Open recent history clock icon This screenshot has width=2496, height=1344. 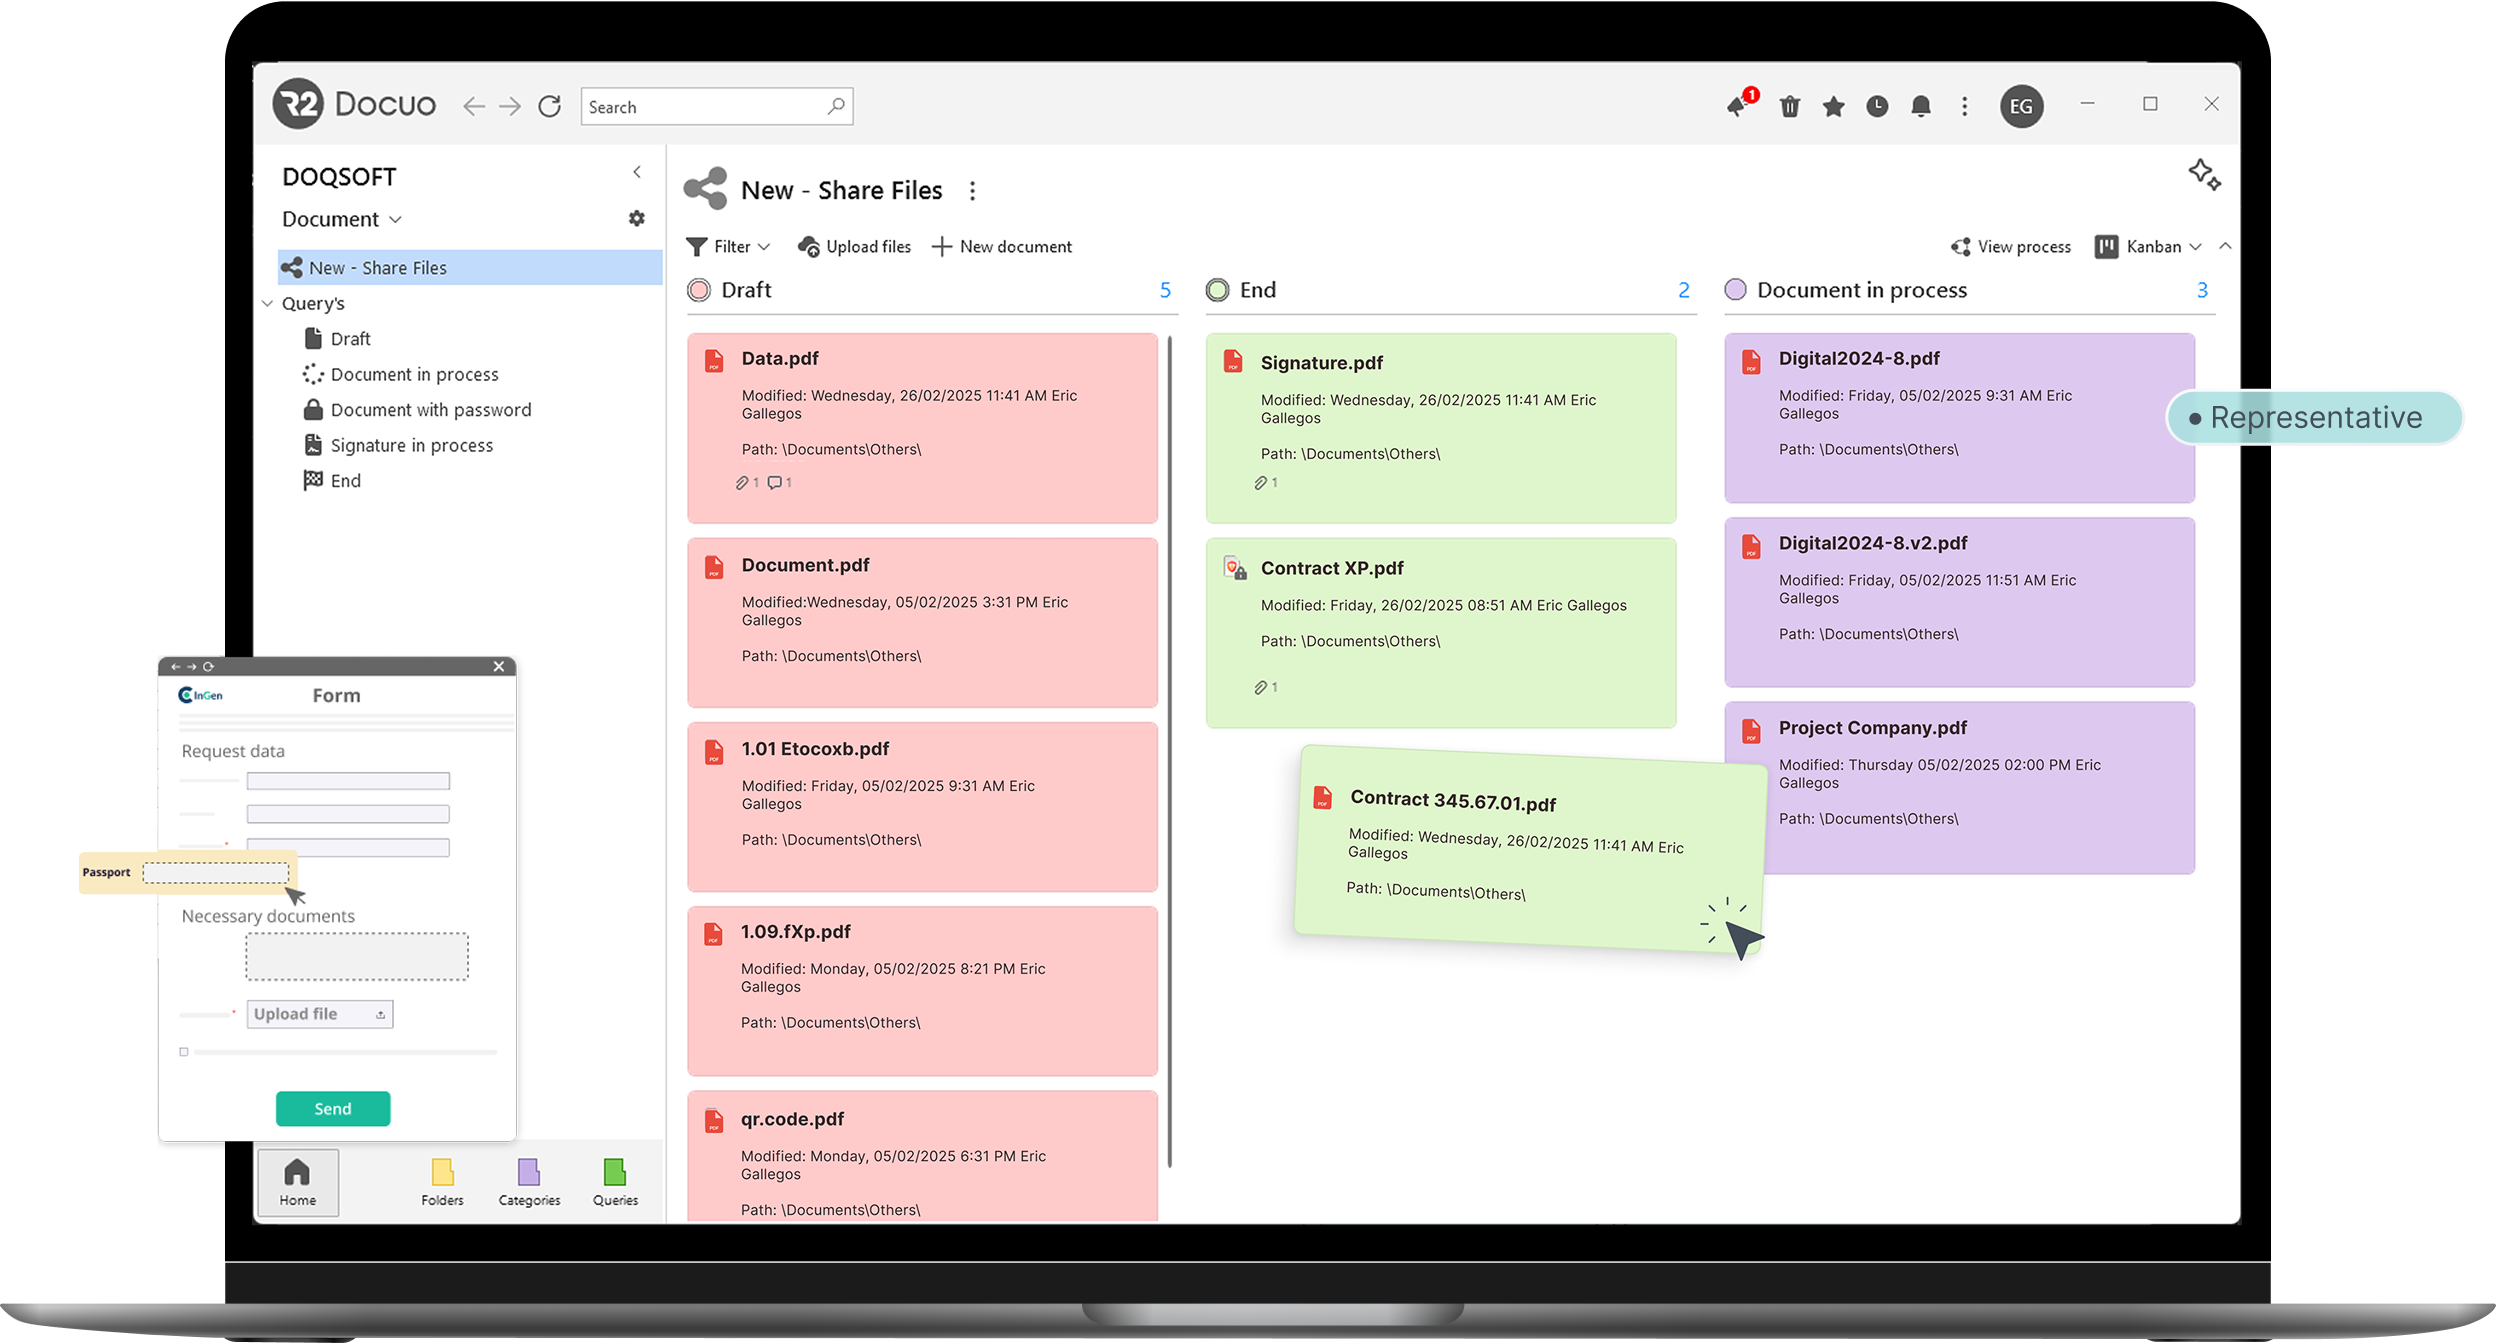pyautogui.click(x=1877, y=106)
